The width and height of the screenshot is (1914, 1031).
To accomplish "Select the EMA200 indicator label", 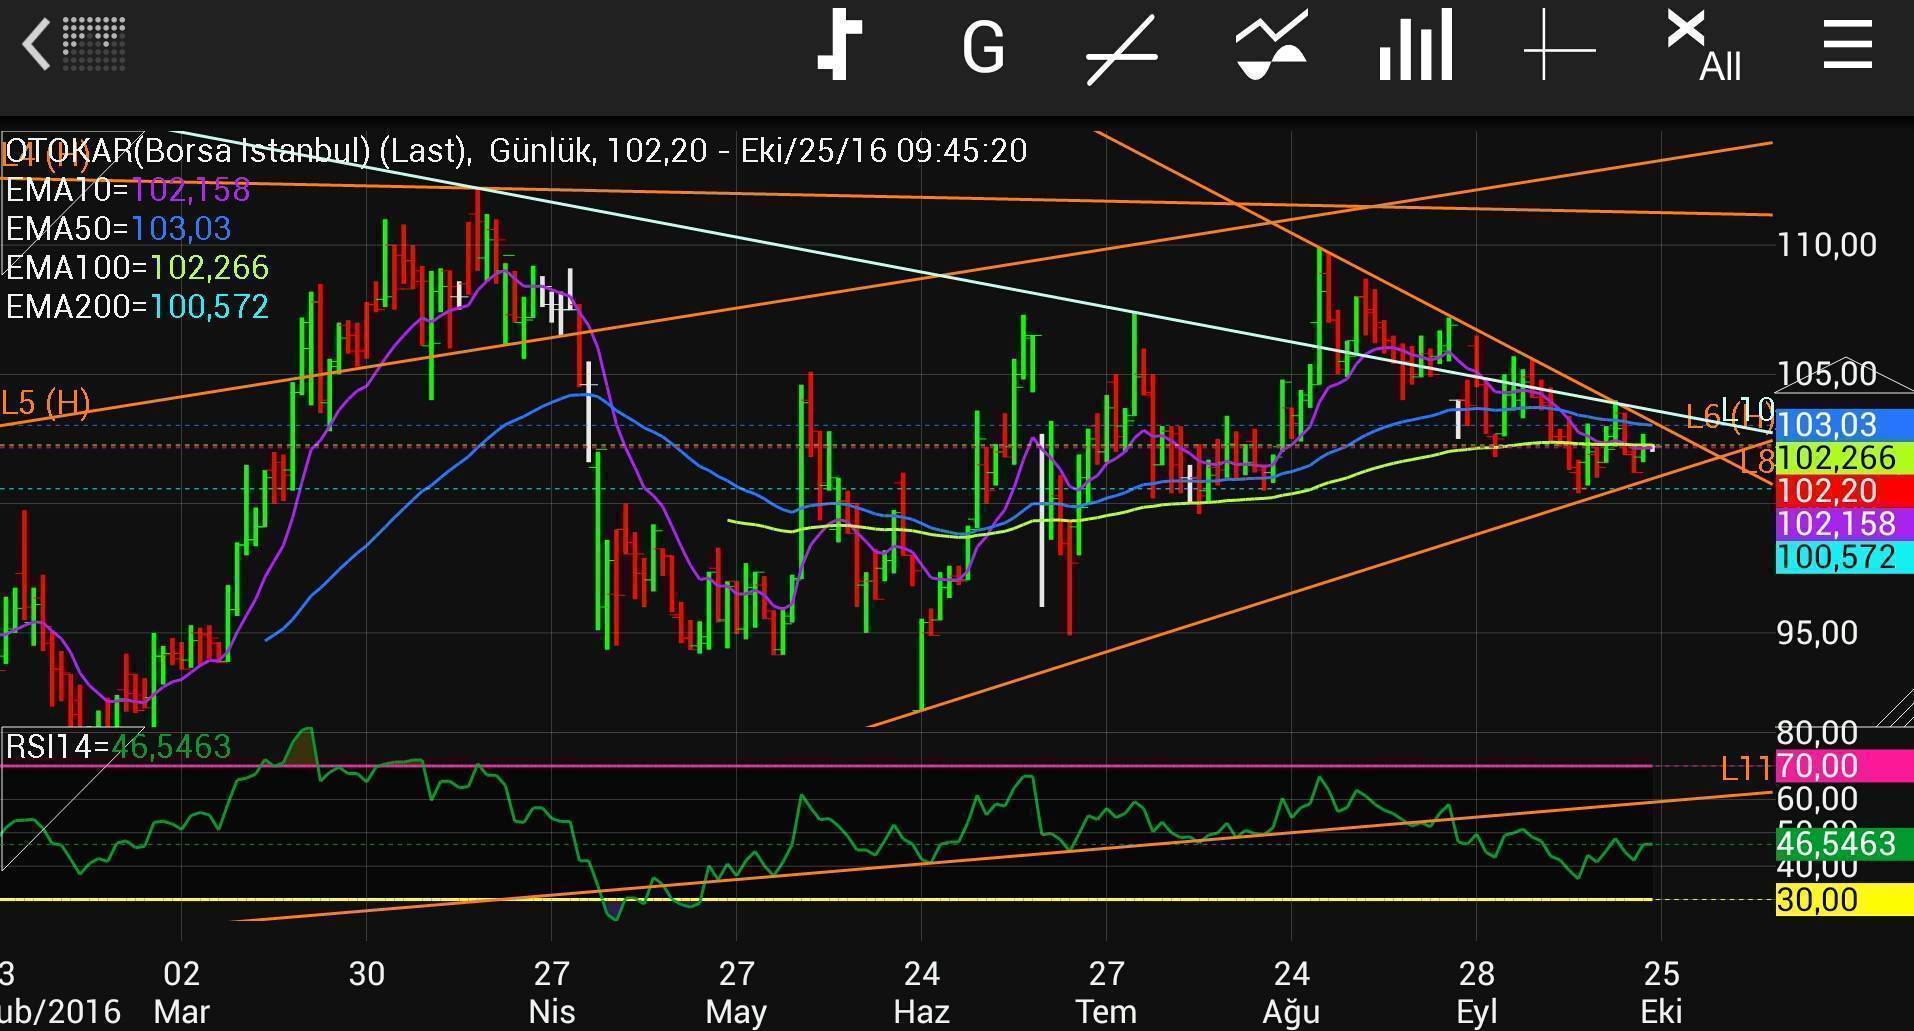I will coord(137,306).
